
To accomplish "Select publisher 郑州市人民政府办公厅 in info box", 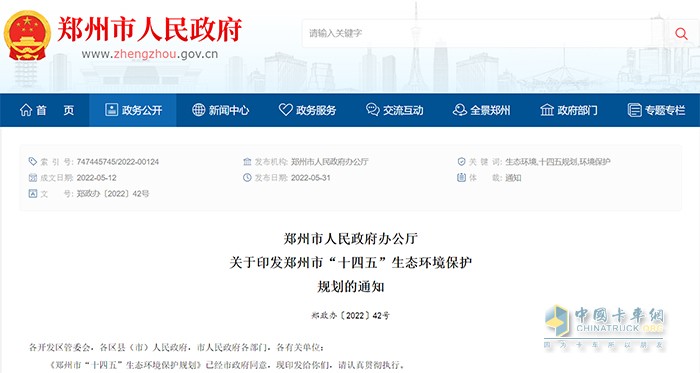I will [x=330, y=162].
